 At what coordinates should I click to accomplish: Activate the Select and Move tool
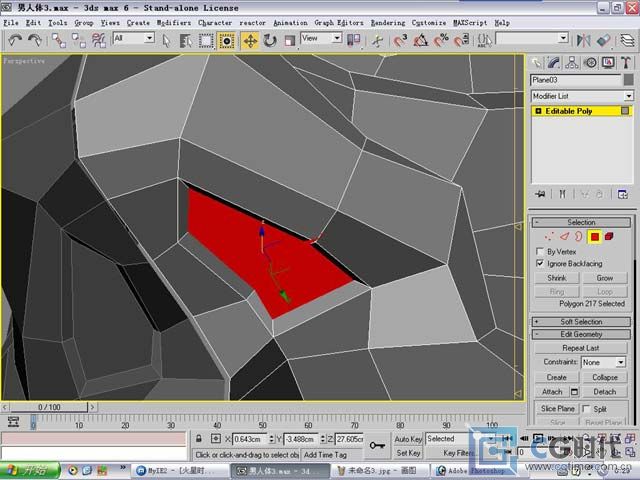[250, 41]
